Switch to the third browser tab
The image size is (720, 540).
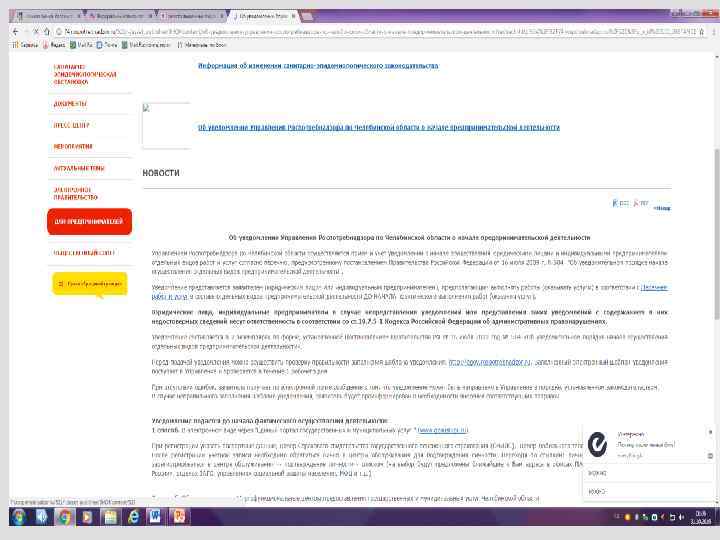click(192, 16)
